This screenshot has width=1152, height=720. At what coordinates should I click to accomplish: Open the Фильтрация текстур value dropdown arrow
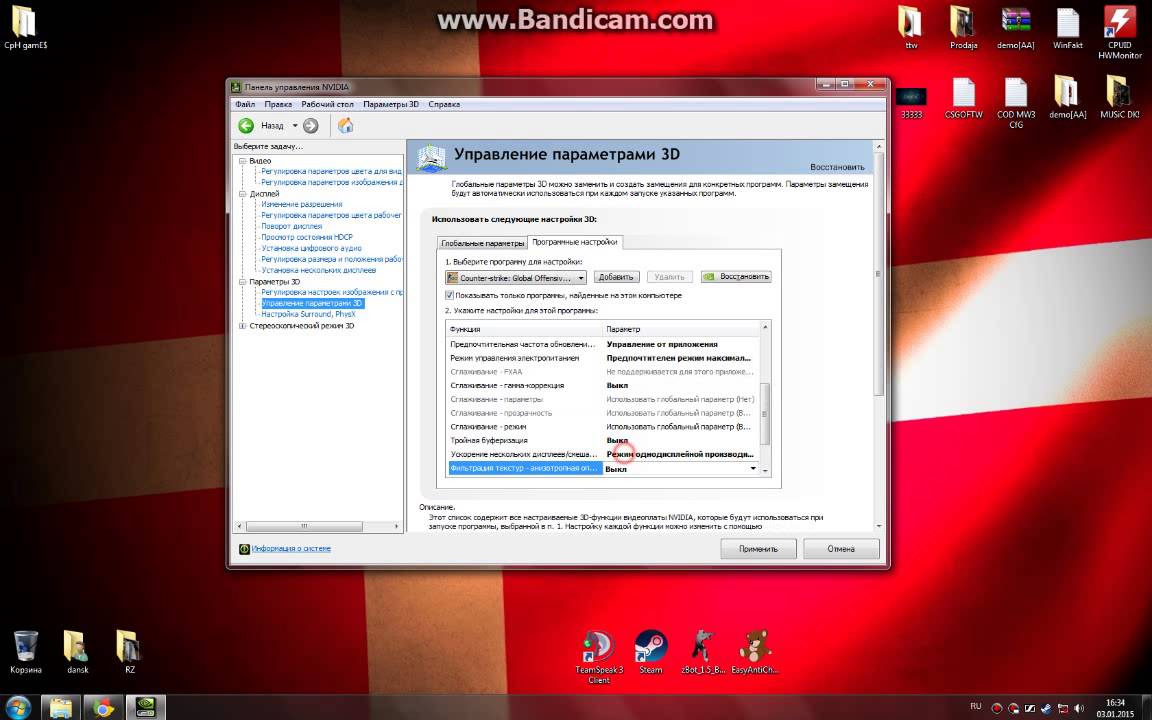point(753,469)
